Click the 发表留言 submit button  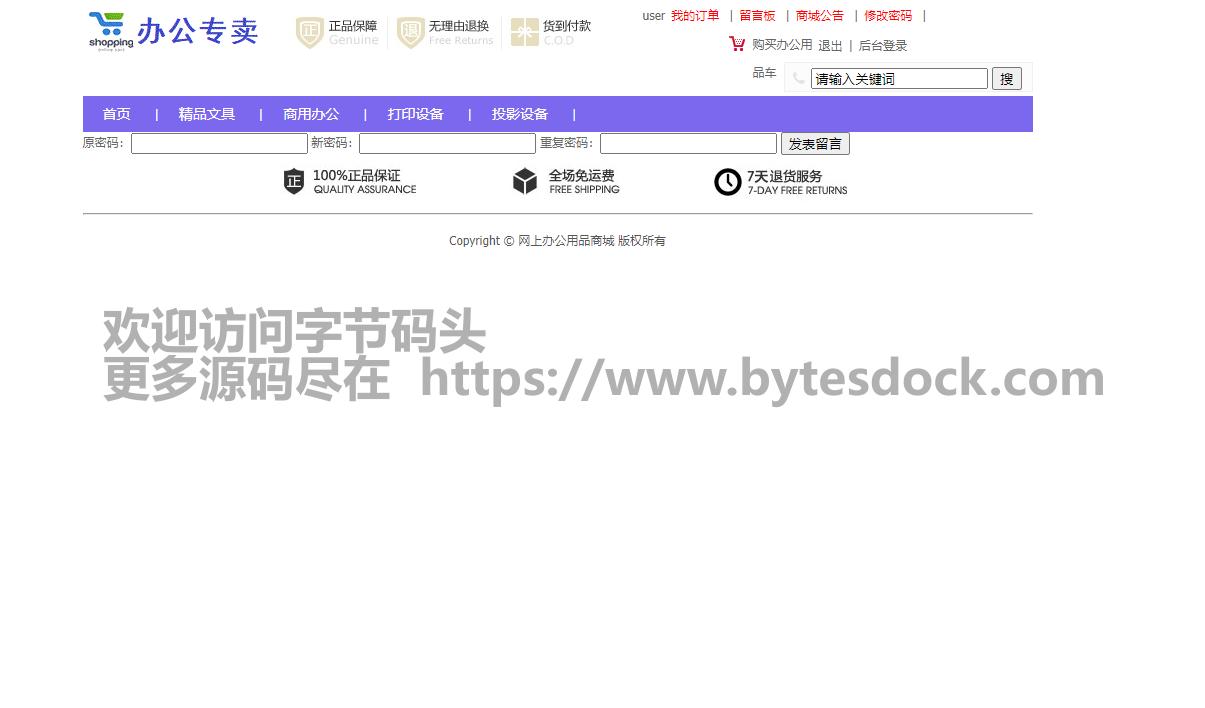(815, 144)
